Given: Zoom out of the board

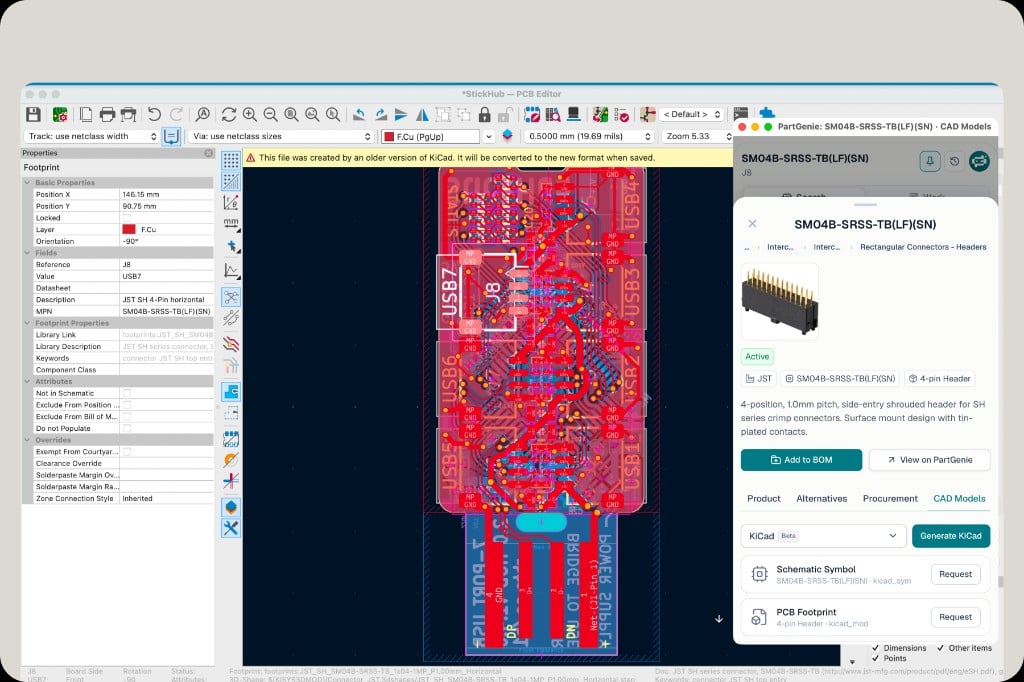Looking at the screenshot, I should [270, 114].
